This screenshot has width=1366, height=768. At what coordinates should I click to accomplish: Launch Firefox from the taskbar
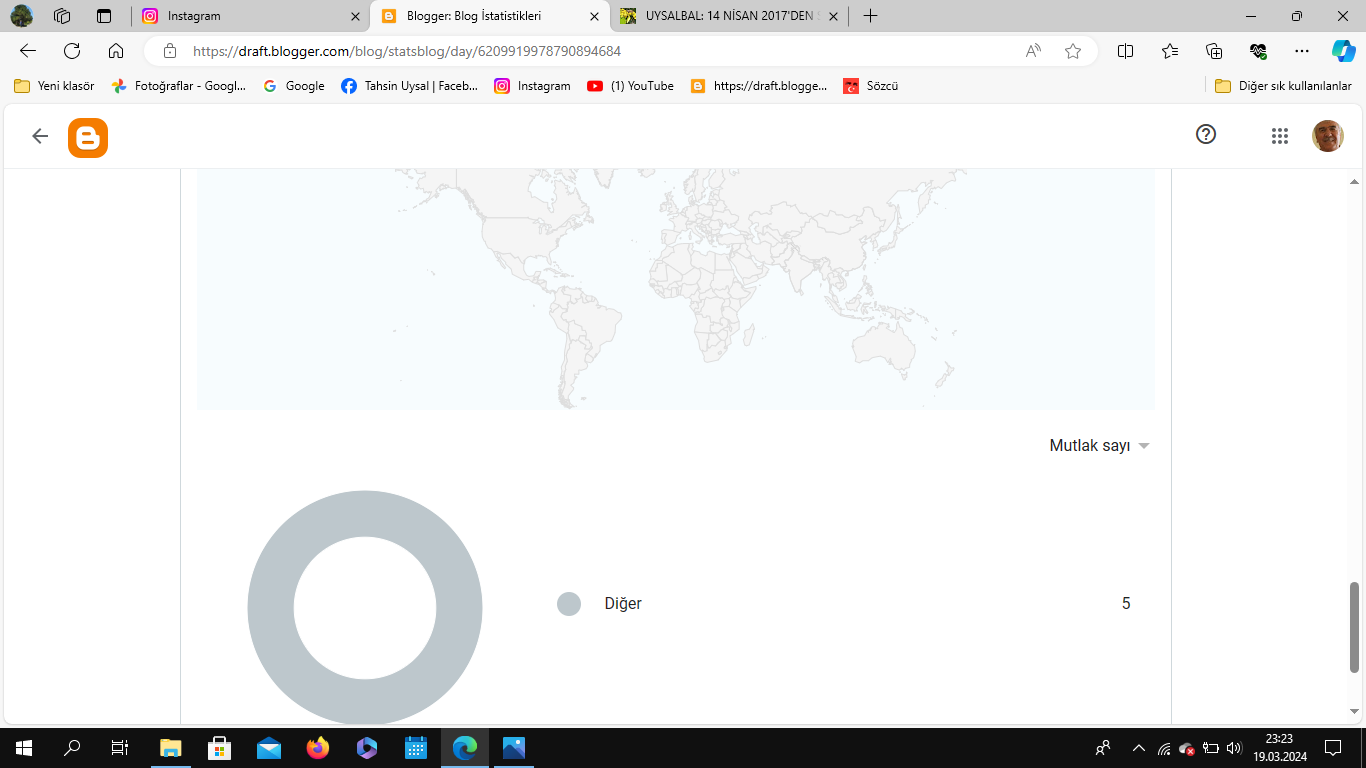pyautogui.click(x=318, y=748)
